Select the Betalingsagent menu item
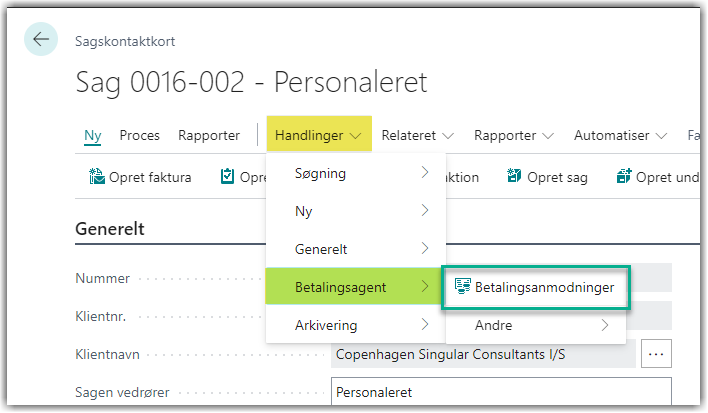The height and width of the screenshot is (413, 708). [354, 286]
